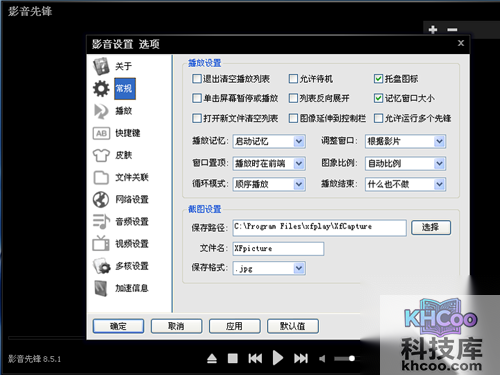The image size is (500, 375).
Task: Go to the 文件关联 settings category
Action: [132, 178]
